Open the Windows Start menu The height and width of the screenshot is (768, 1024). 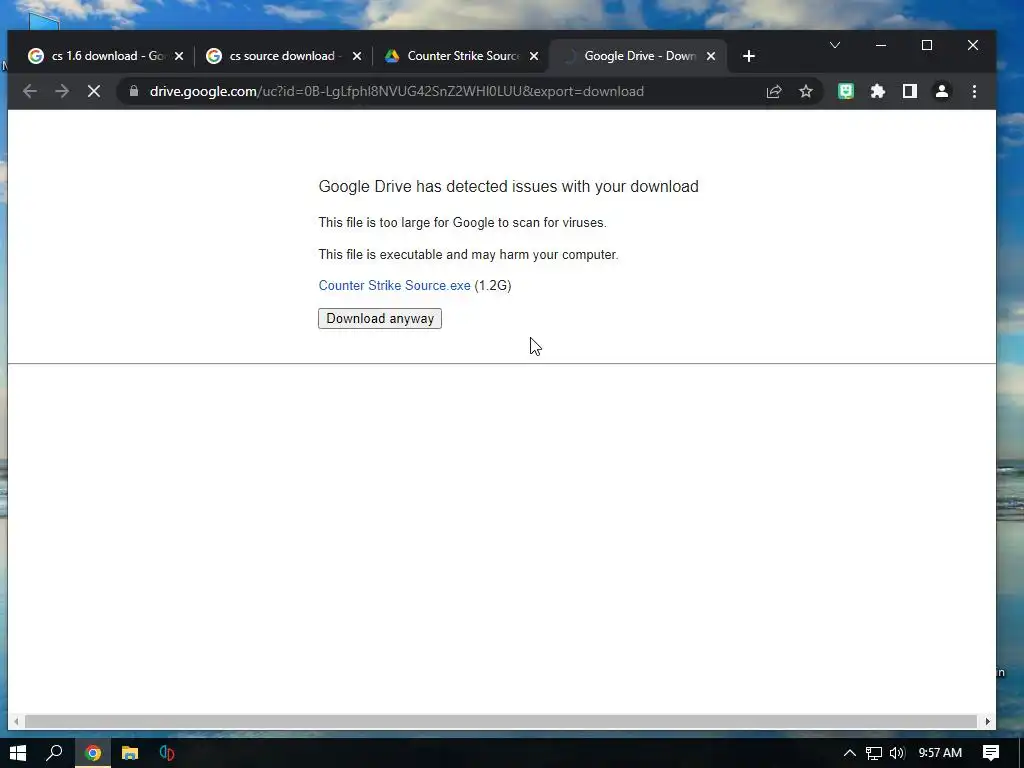point(18,753)
